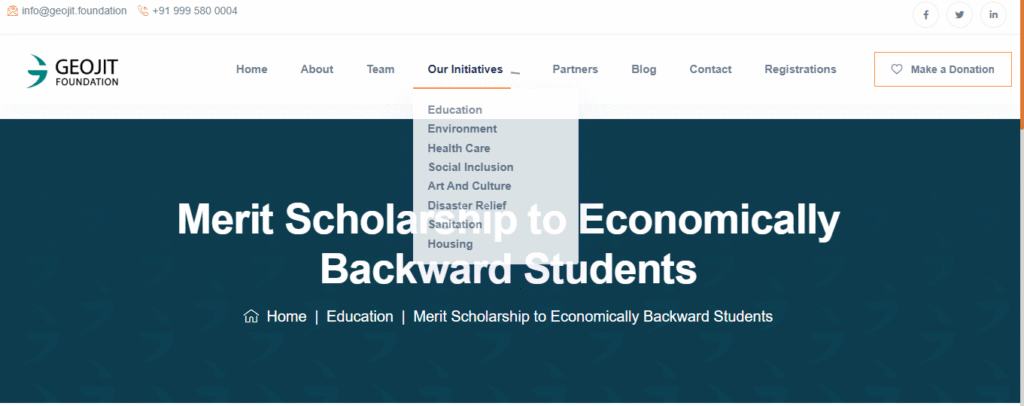Click the email envelope icon
The width and height of the screenshot is (1024, 406).
click(13, 11)
